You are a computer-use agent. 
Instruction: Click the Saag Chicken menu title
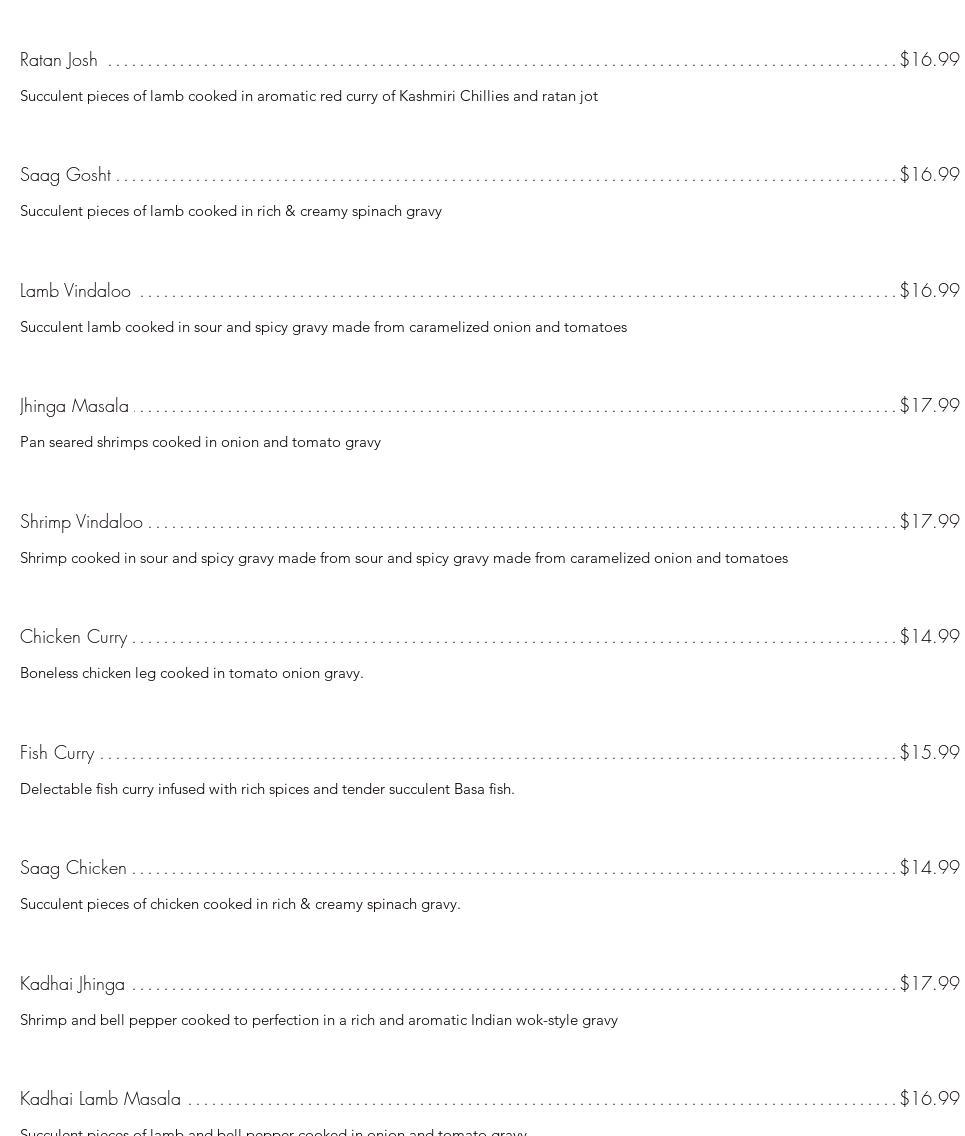tap(73, 868)
